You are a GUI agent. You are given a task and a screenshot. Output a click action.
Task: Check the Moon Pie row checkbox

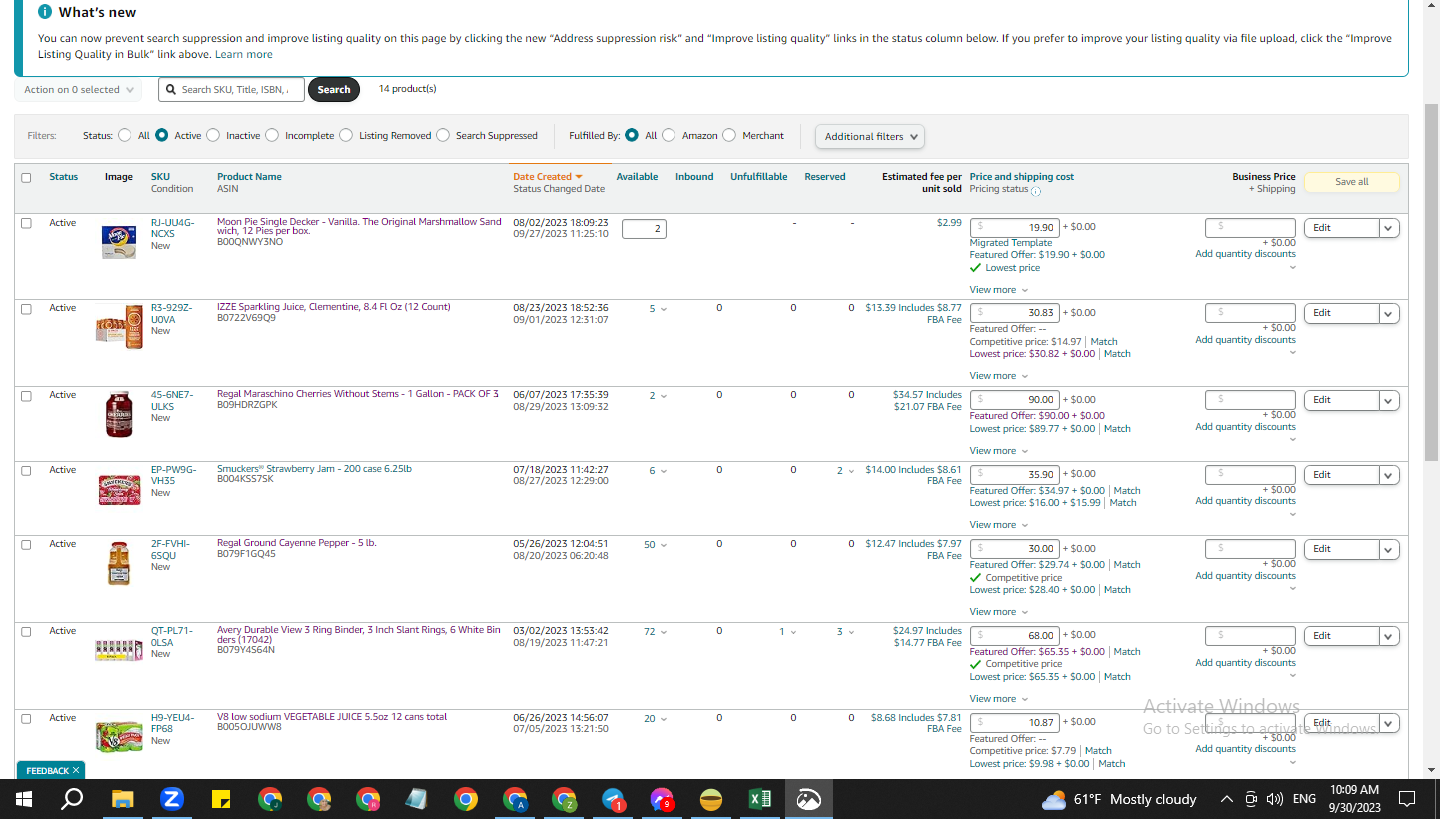pos(26,223)
